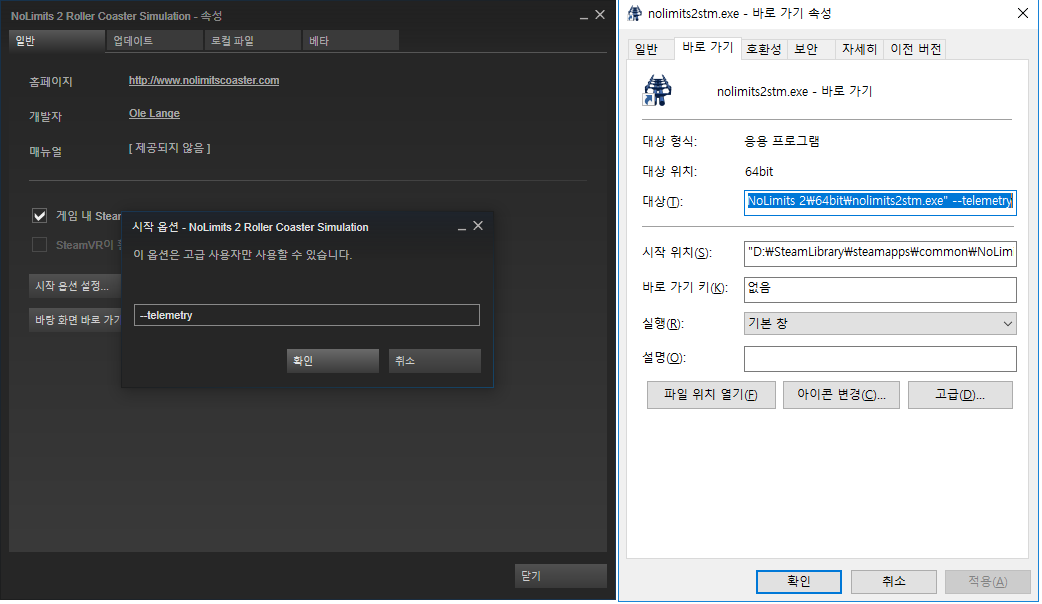Open the 실행 dropdown showing 기본 창

coord(880,324)
